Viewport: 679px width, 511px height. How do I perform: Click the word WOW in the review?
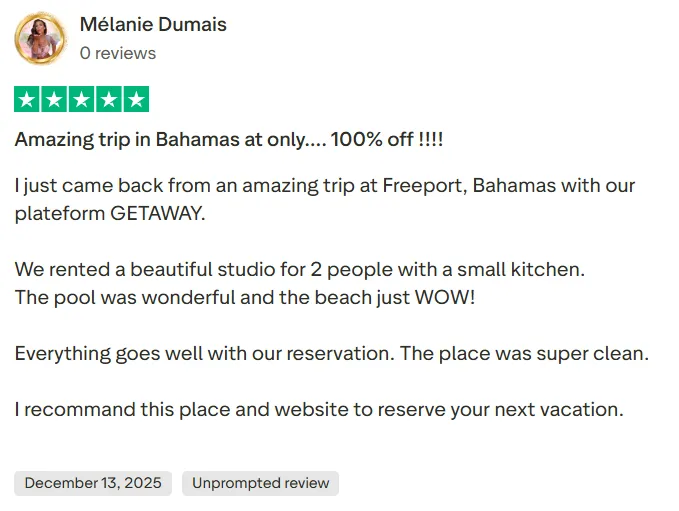(x=445, y=298)
